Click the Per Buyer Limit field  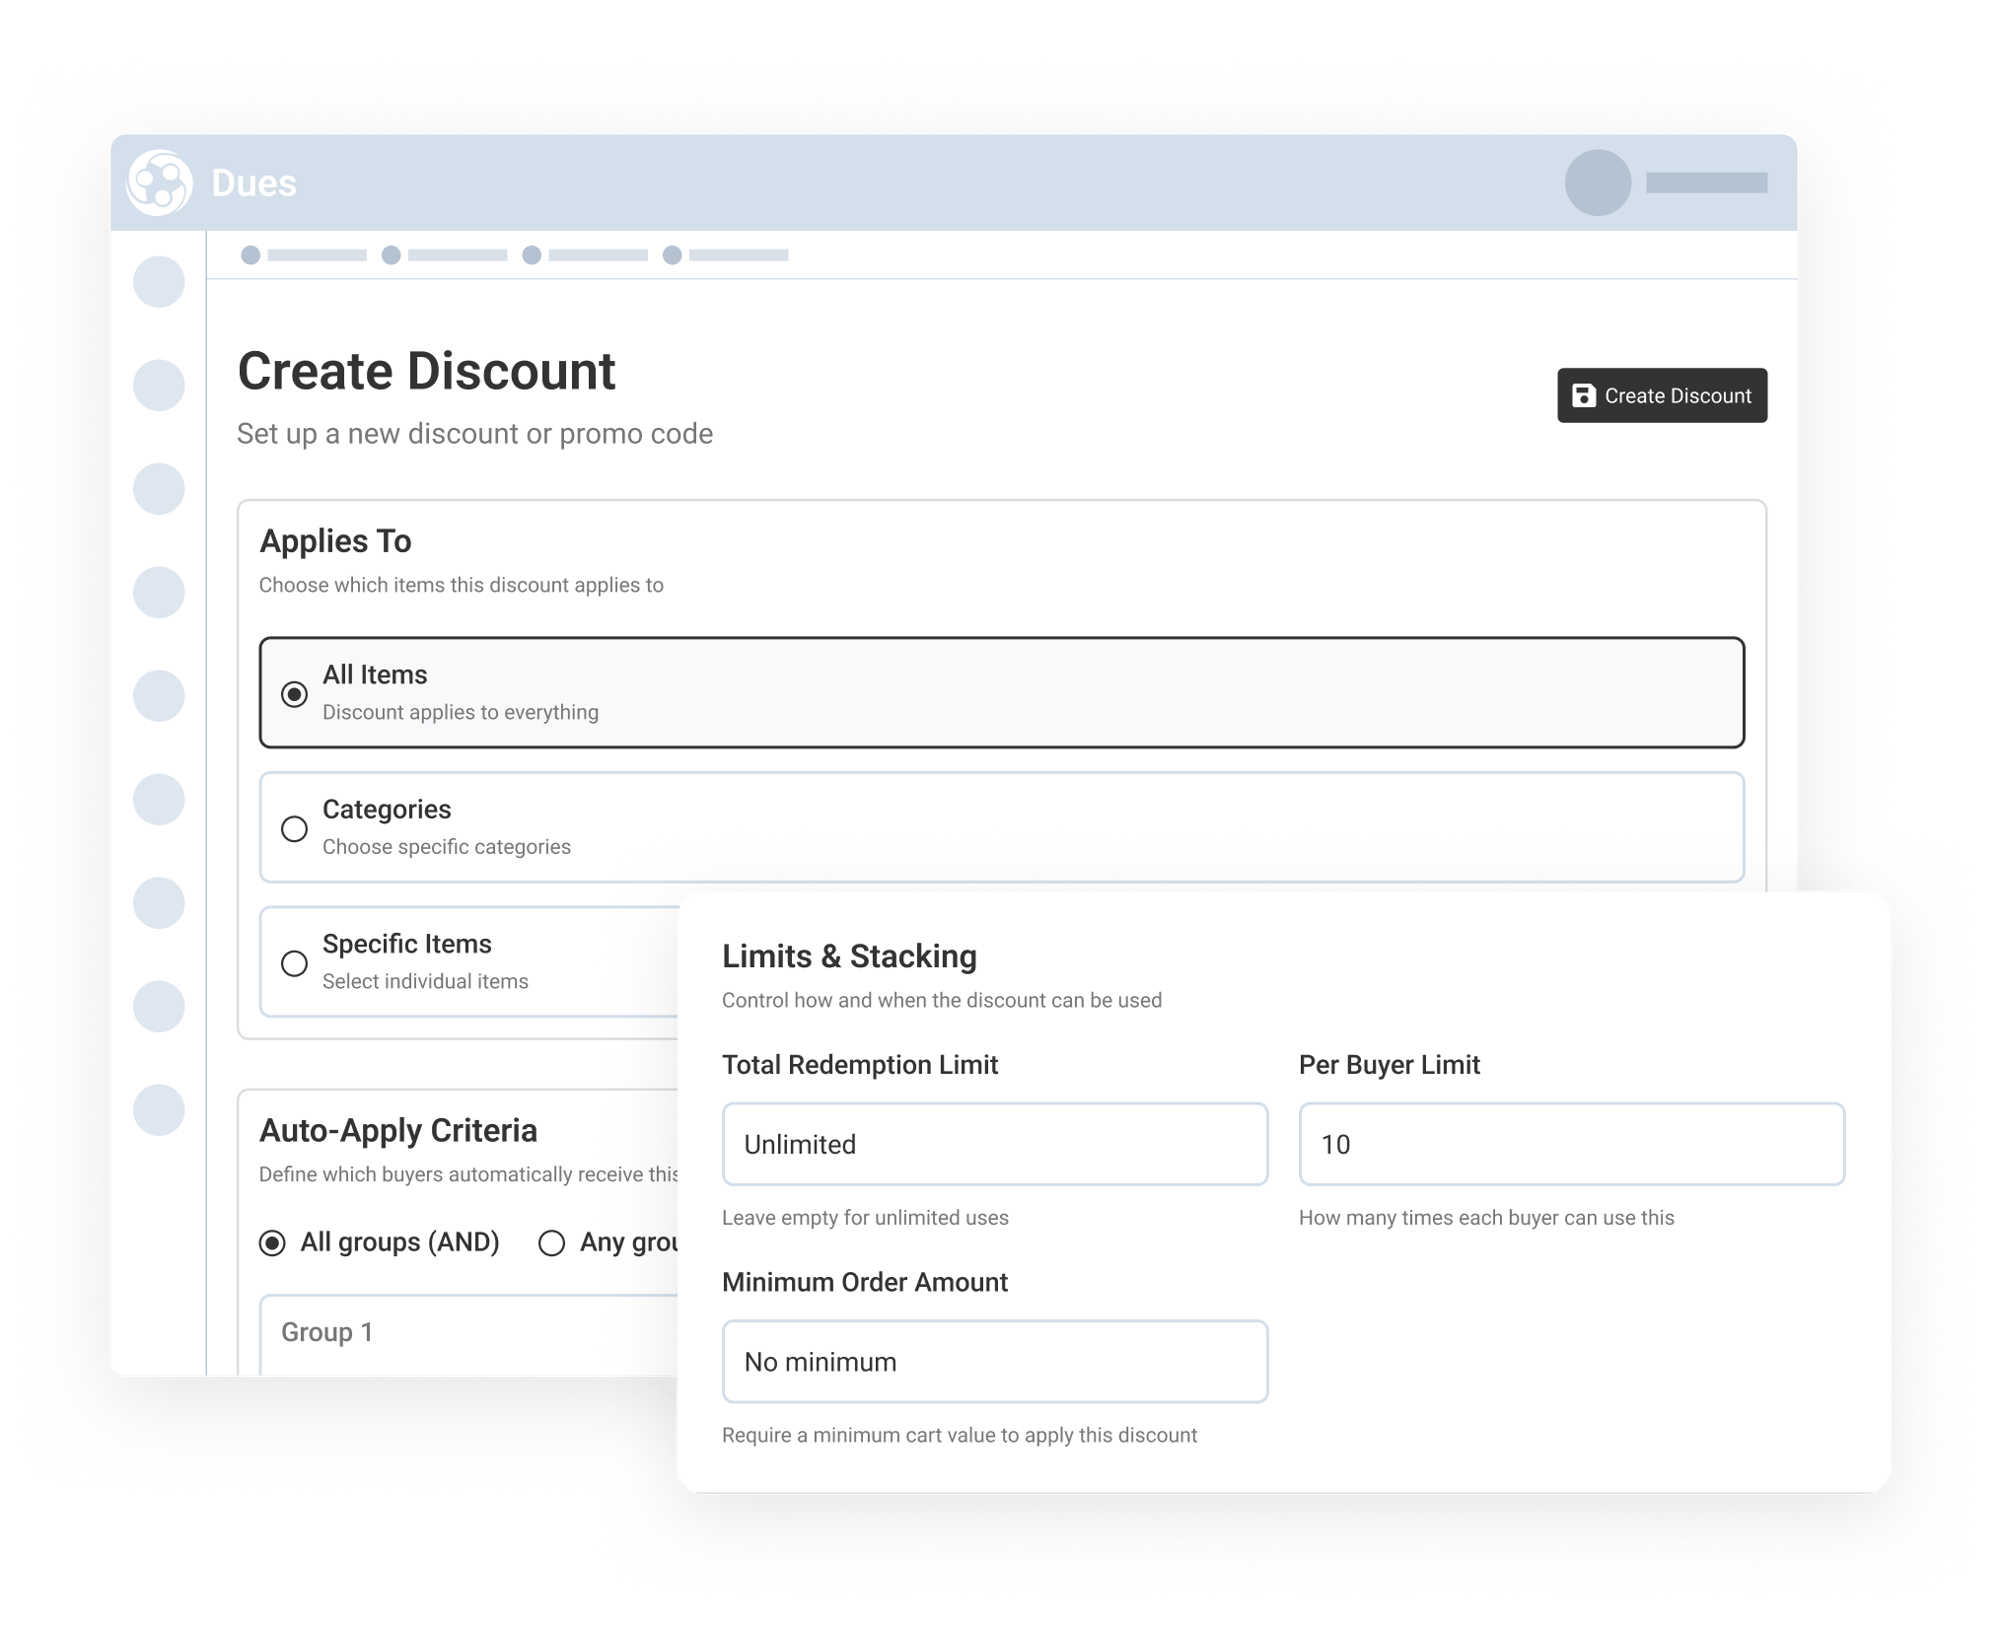[x=1571, y=1143]
